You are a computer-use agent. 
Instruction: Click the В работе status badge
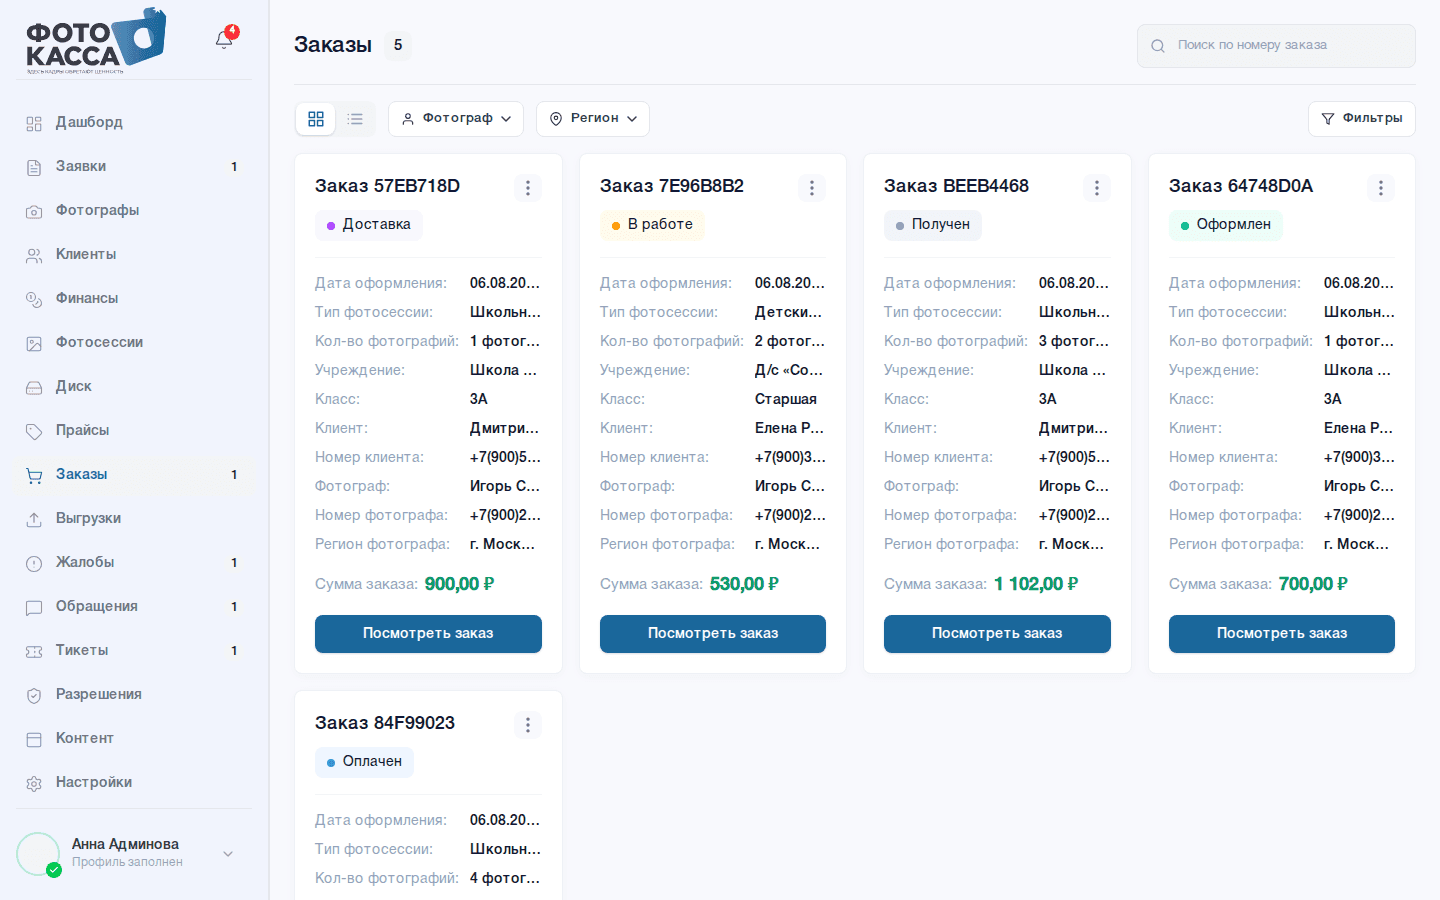click(652, 225)
